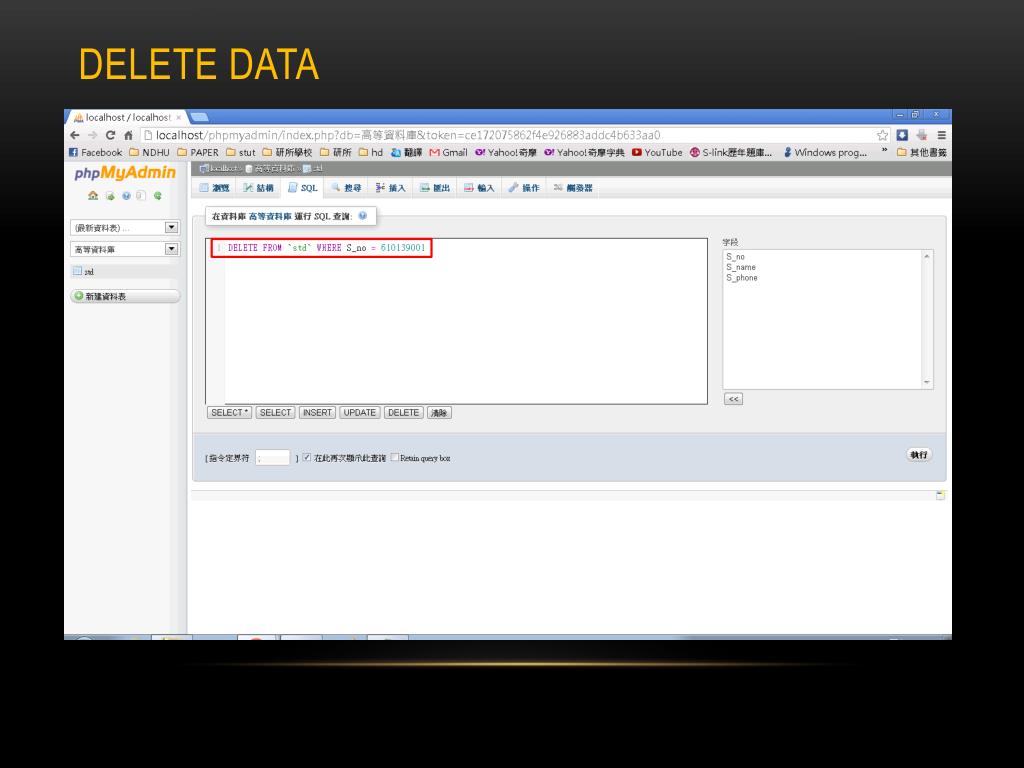This screenshot has height=768, width=1024.
Task: Click the SQL query help icon
Action: tap(362, 216)
